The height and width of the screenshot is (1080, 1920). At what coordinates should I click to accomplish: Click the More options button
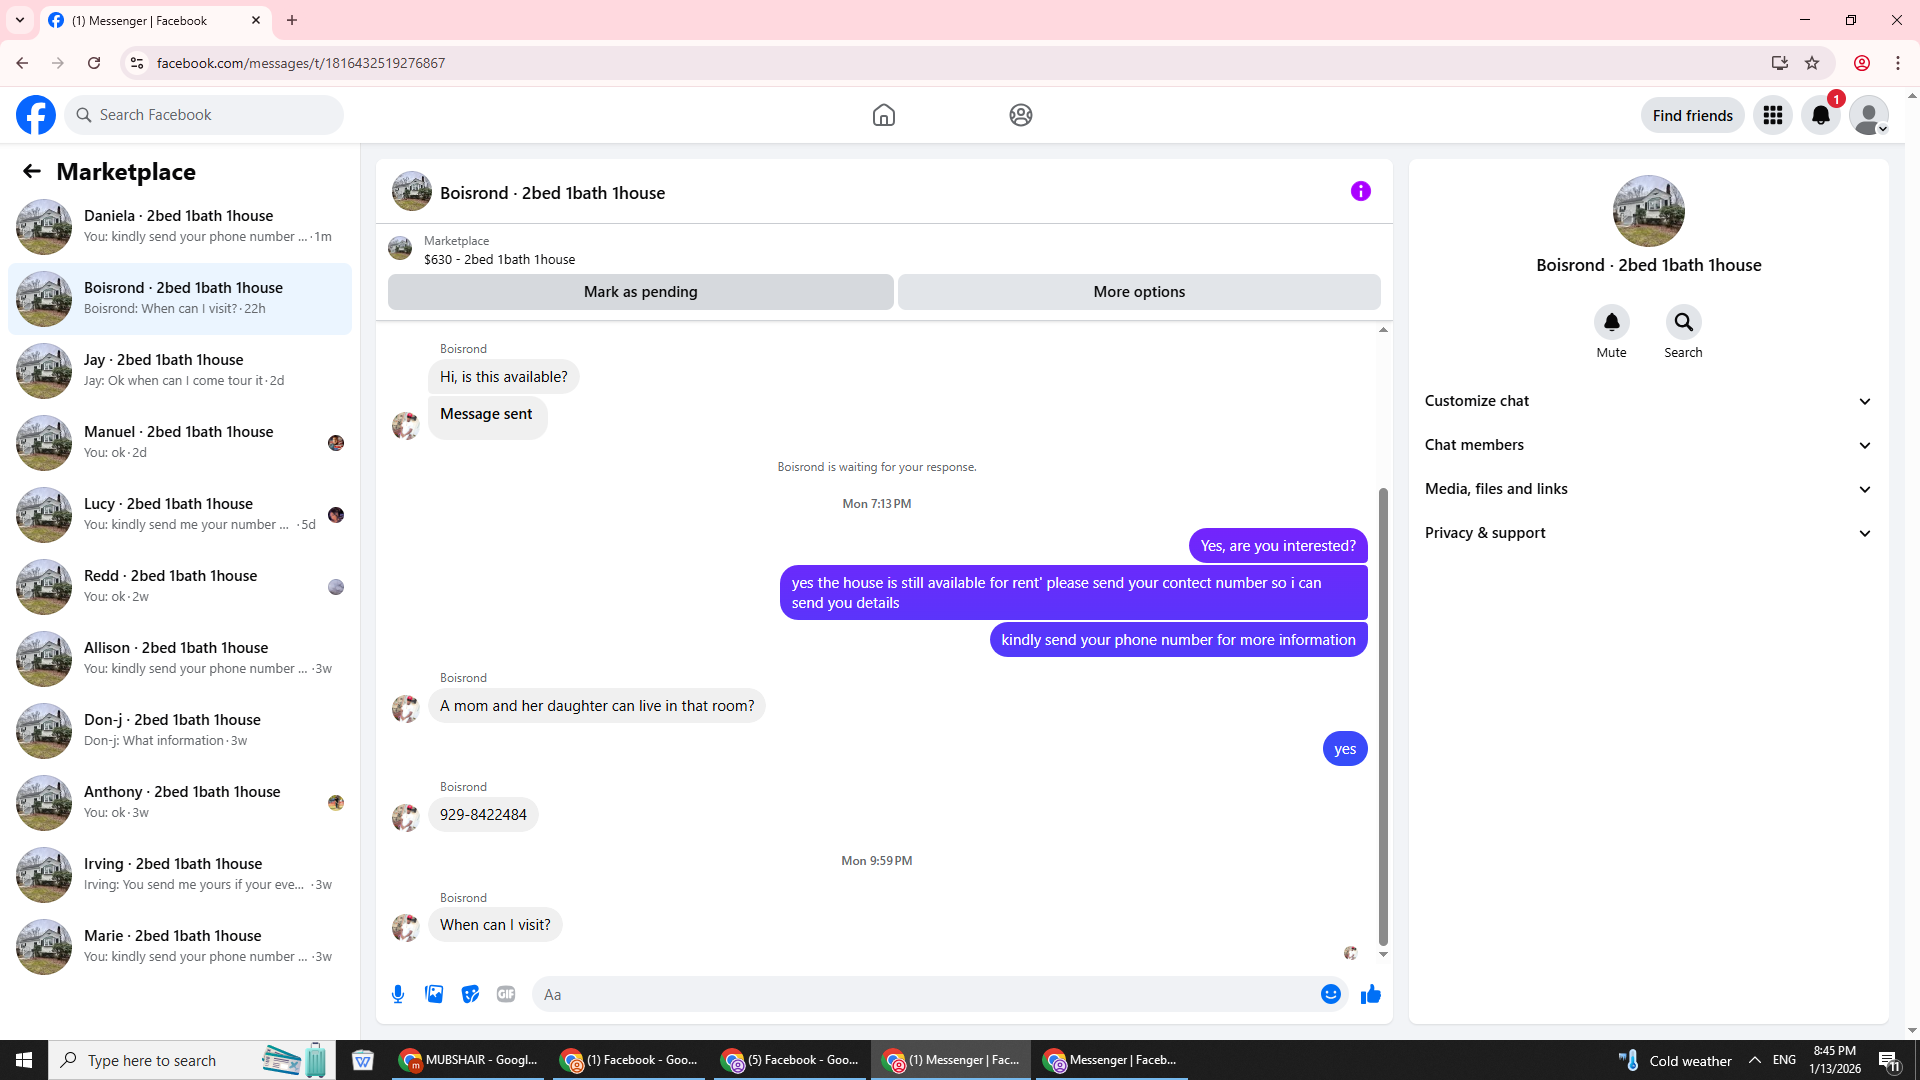click(1139, 292)
